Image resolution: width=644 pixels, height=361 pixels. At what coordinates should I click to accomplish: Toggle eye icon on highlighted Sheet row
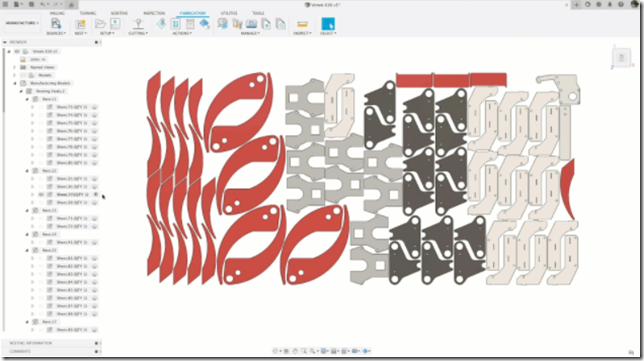point(41,195)
